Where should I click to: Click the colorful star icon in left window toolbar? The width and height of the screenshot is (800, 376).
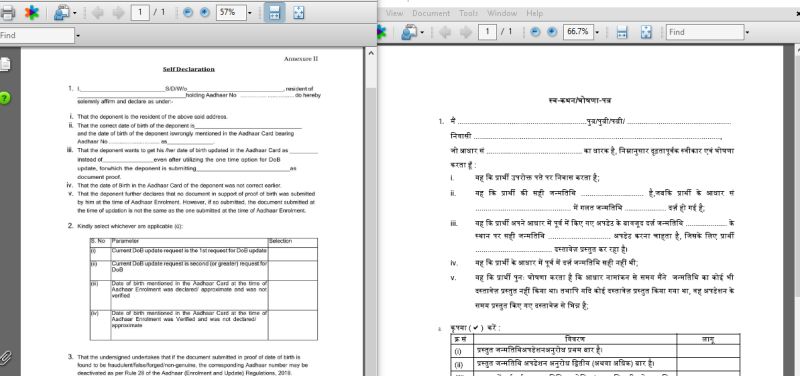point(32,13)
